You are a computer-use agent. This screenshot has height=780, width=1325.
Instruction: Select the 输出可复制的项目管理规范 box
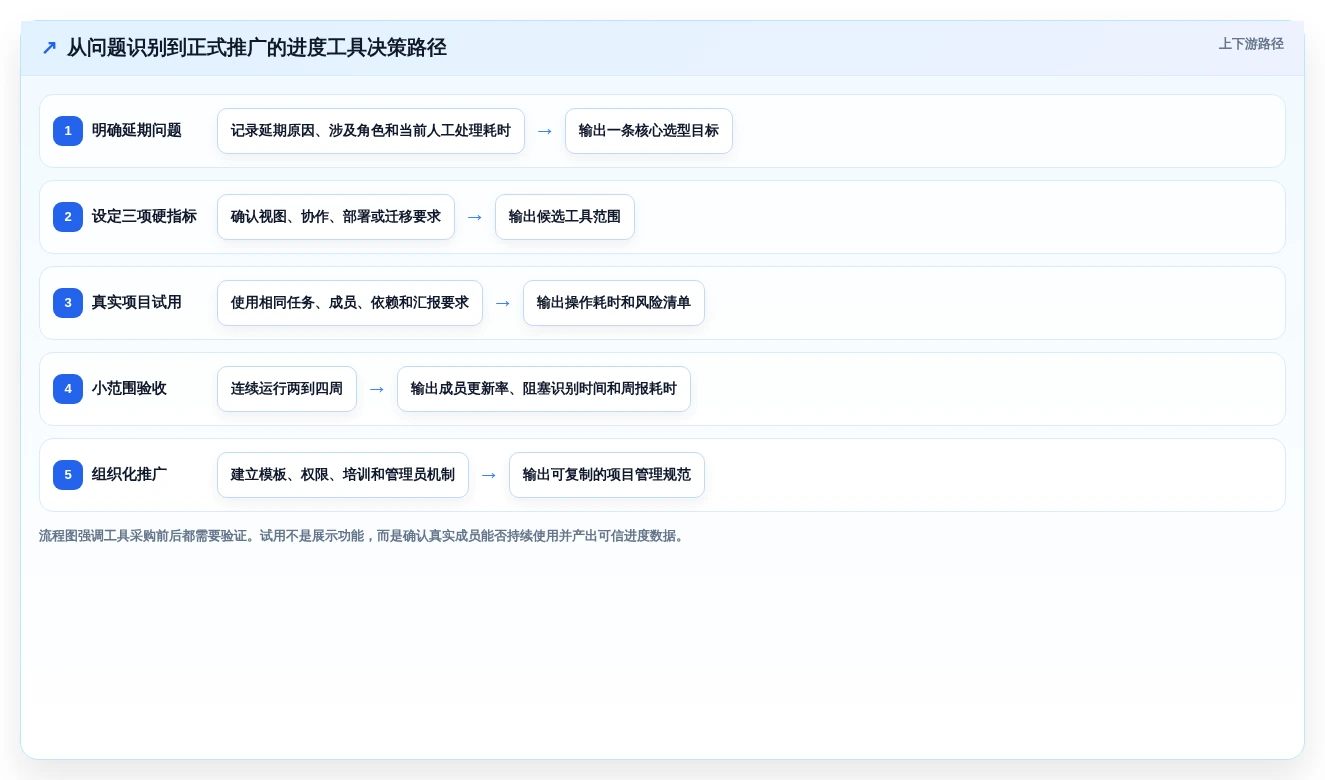pos(607,475)
